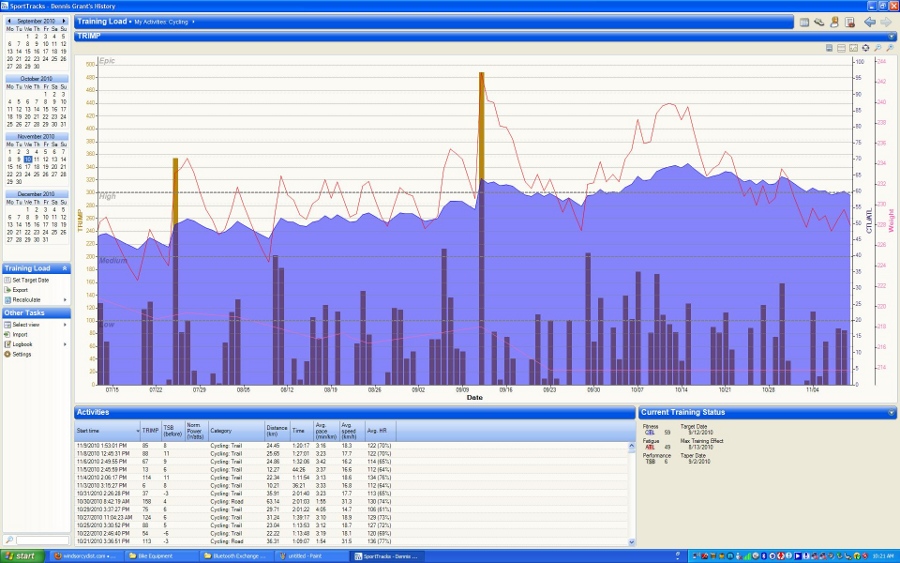Click Set Target Date link
Screen dimensions: 900x563
[x=31, y=280]
